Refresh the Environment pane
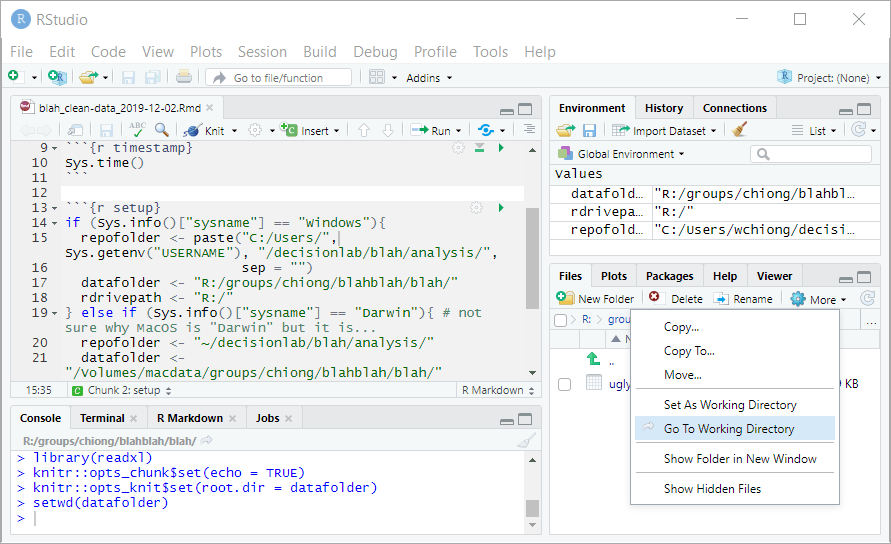The width and height of the screenshot is (891, 544). pyautogui.click(x=859, y=130)
